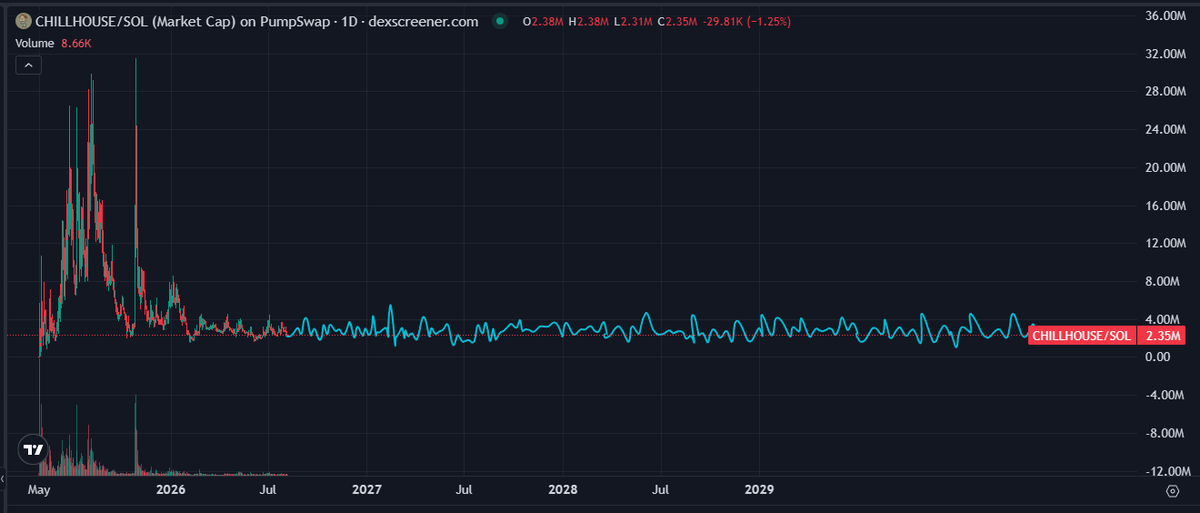
Task: Click the 28.00M price axis label
Action: point(1166,92)
